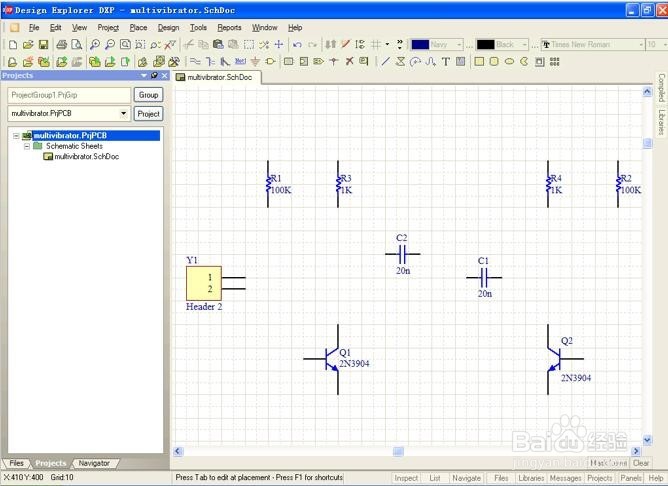Open a file with the folder icon
Screen dimensions: 668x486
28,45
